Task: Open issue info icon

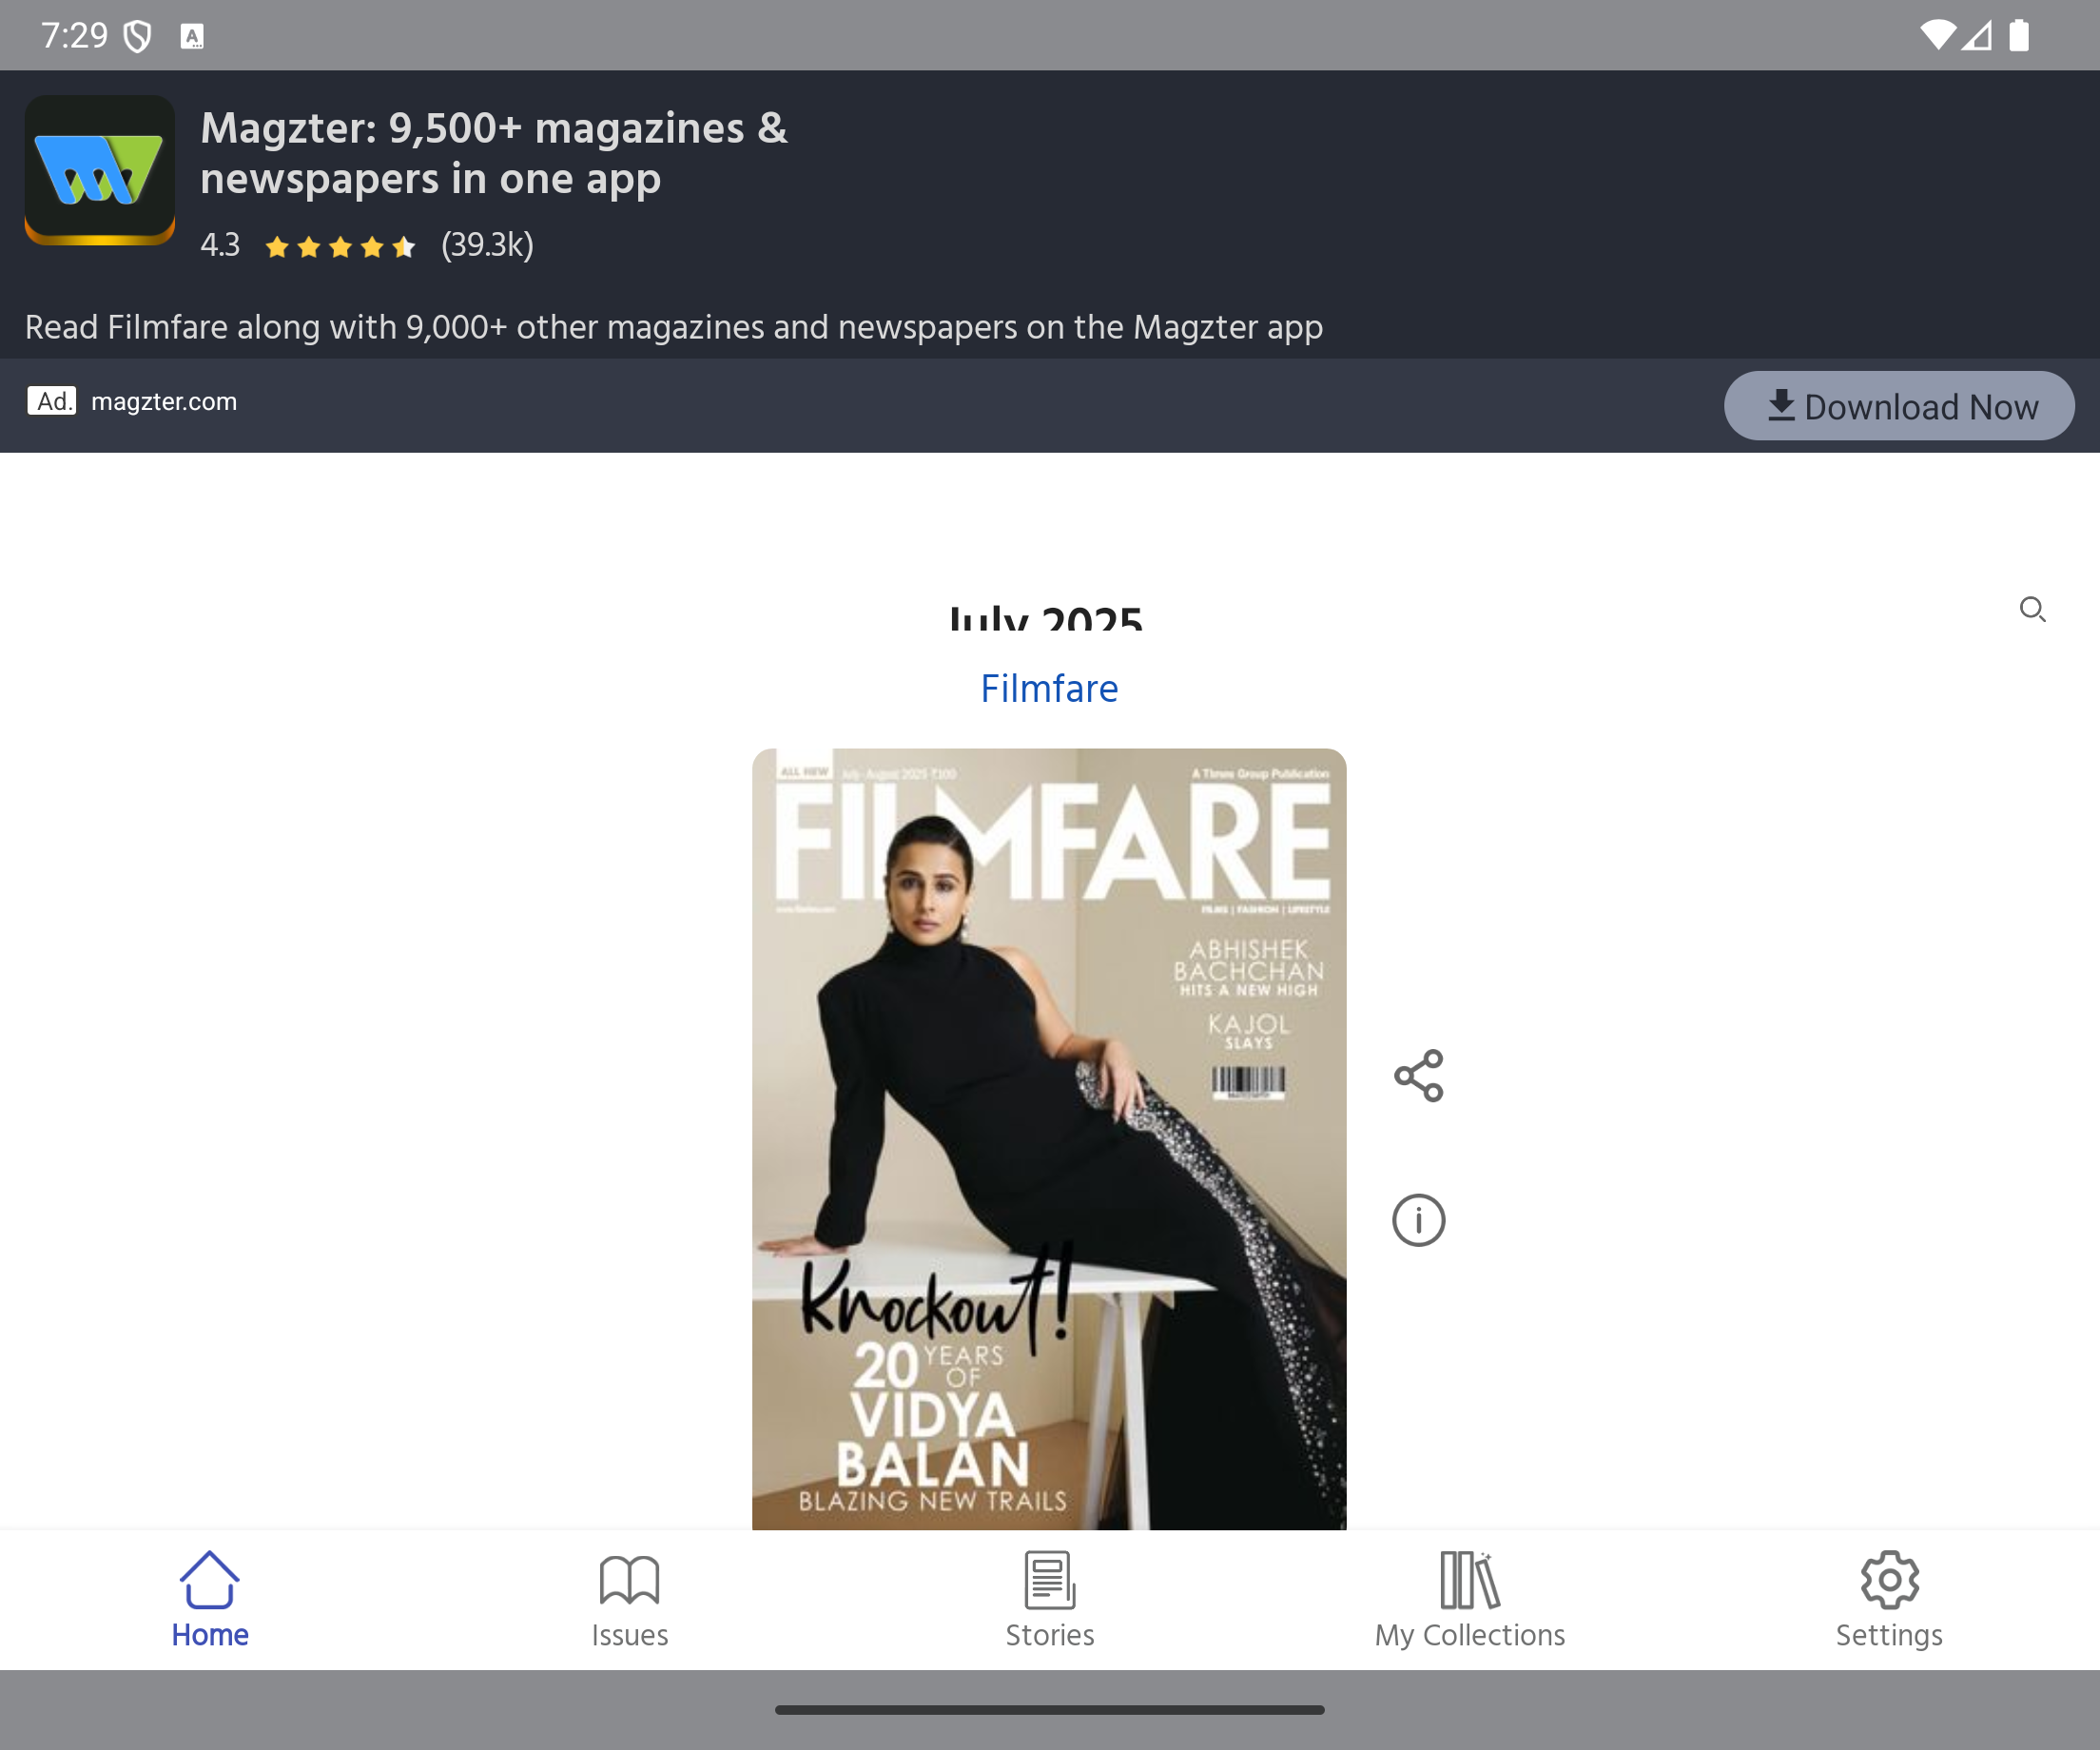Action: (1418, 1220)
